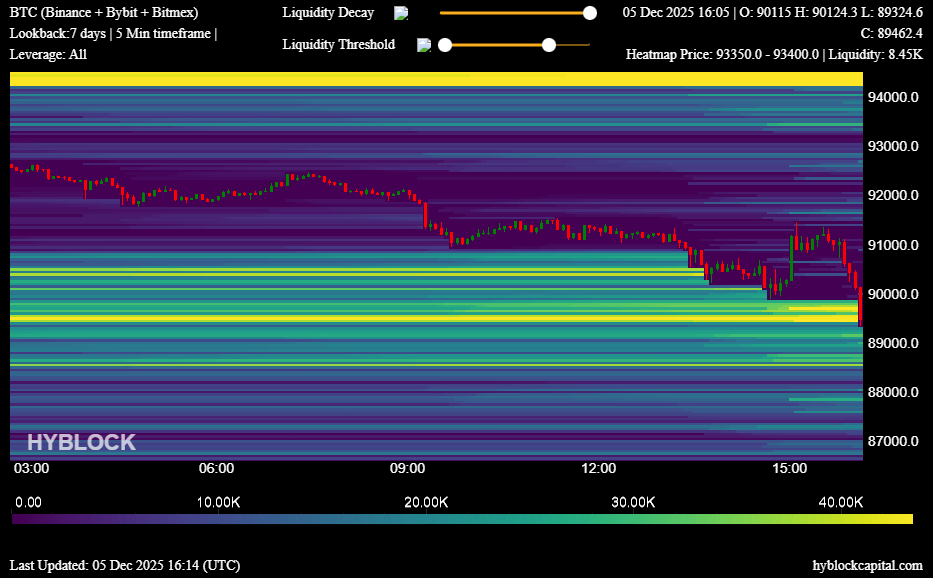Click the Liquidity Decay slider handle
The image size is (933, 578).
coord(590,13)
